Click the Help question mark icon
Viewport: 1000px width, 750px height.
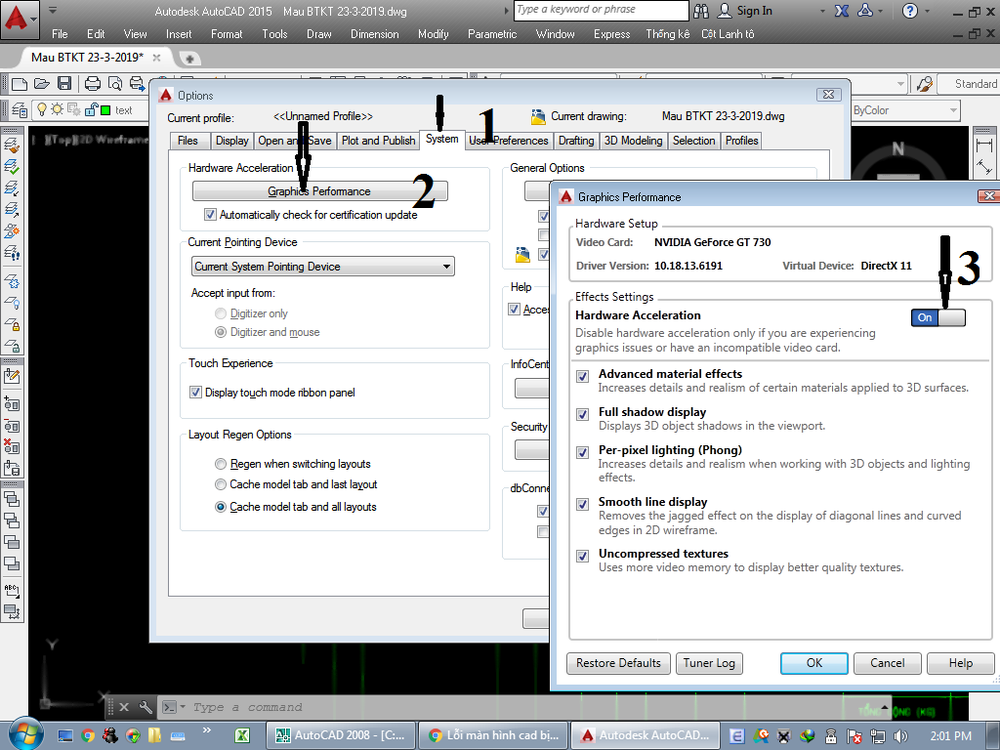909,11
